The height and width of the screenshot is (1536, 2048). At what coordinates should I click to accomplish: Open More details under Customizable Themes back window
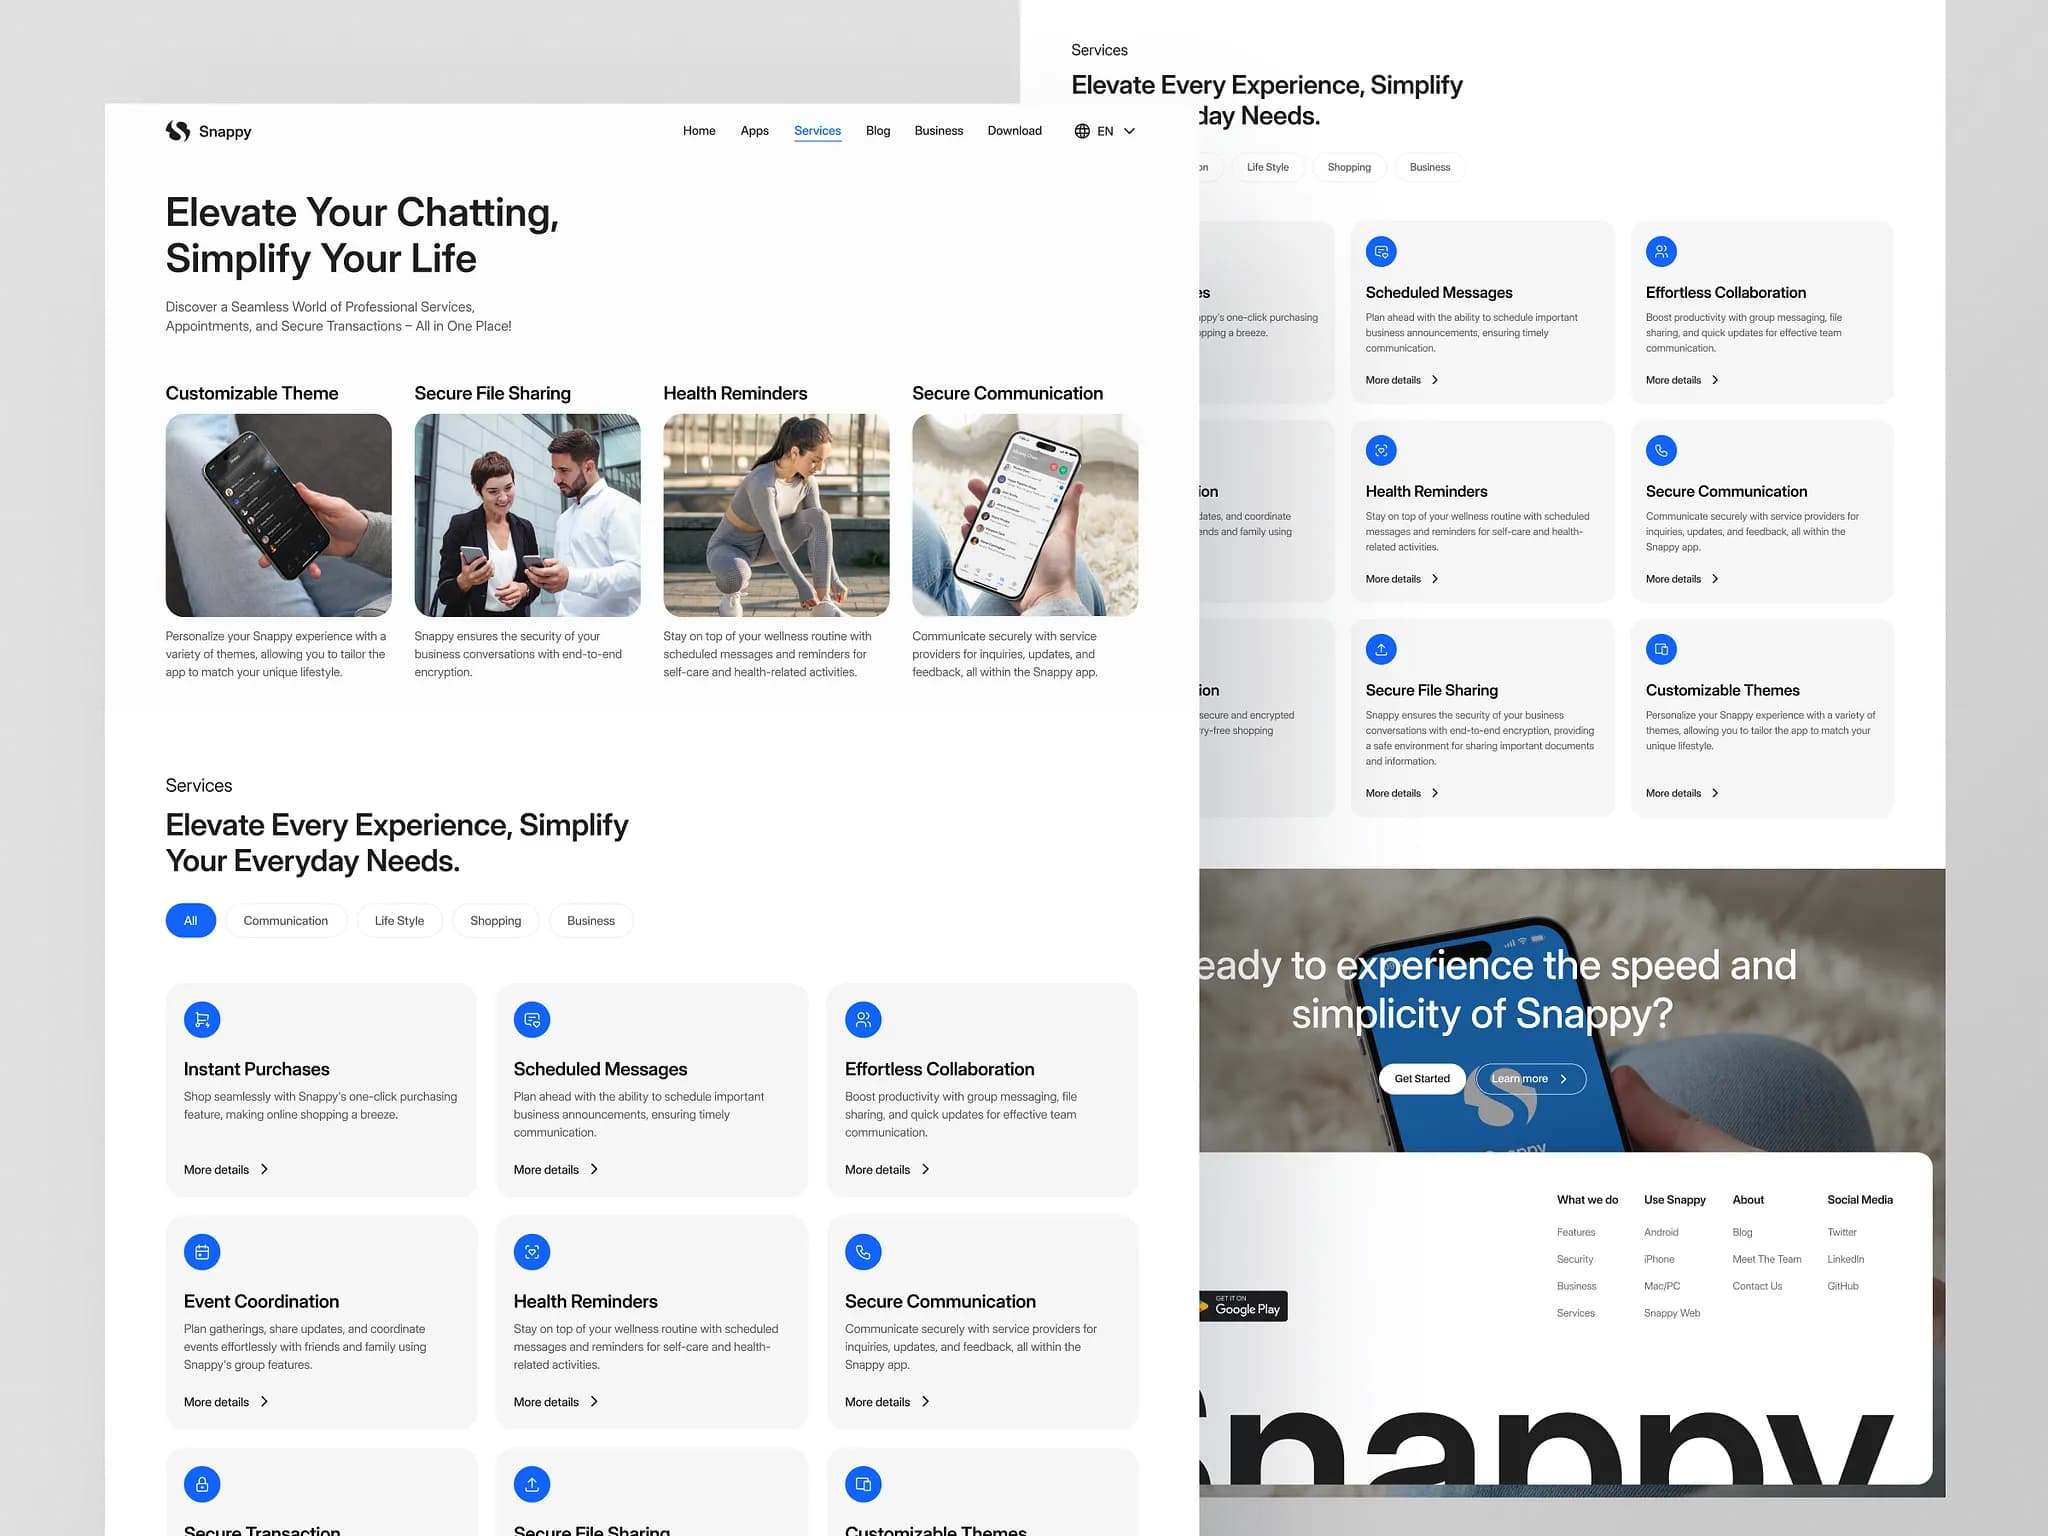click(1682, 793)
